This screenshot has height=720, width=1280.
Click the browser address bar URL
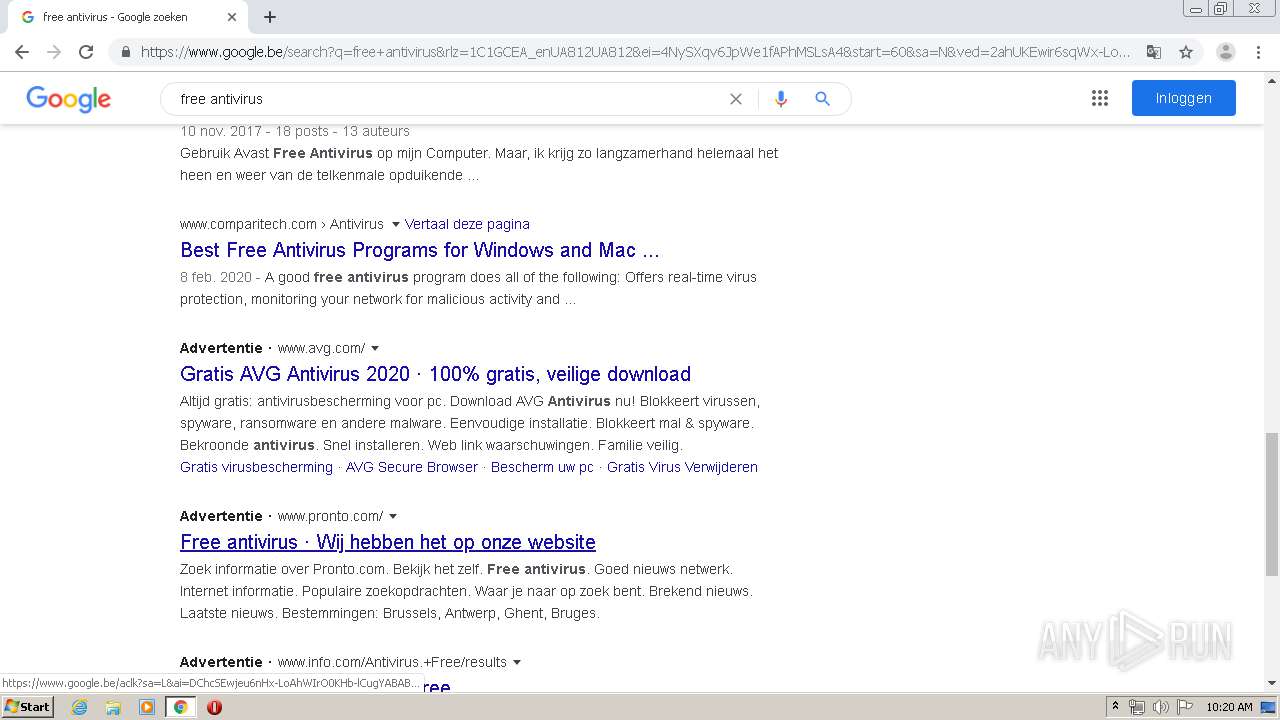pyautogui.click(x=635, y=52)
